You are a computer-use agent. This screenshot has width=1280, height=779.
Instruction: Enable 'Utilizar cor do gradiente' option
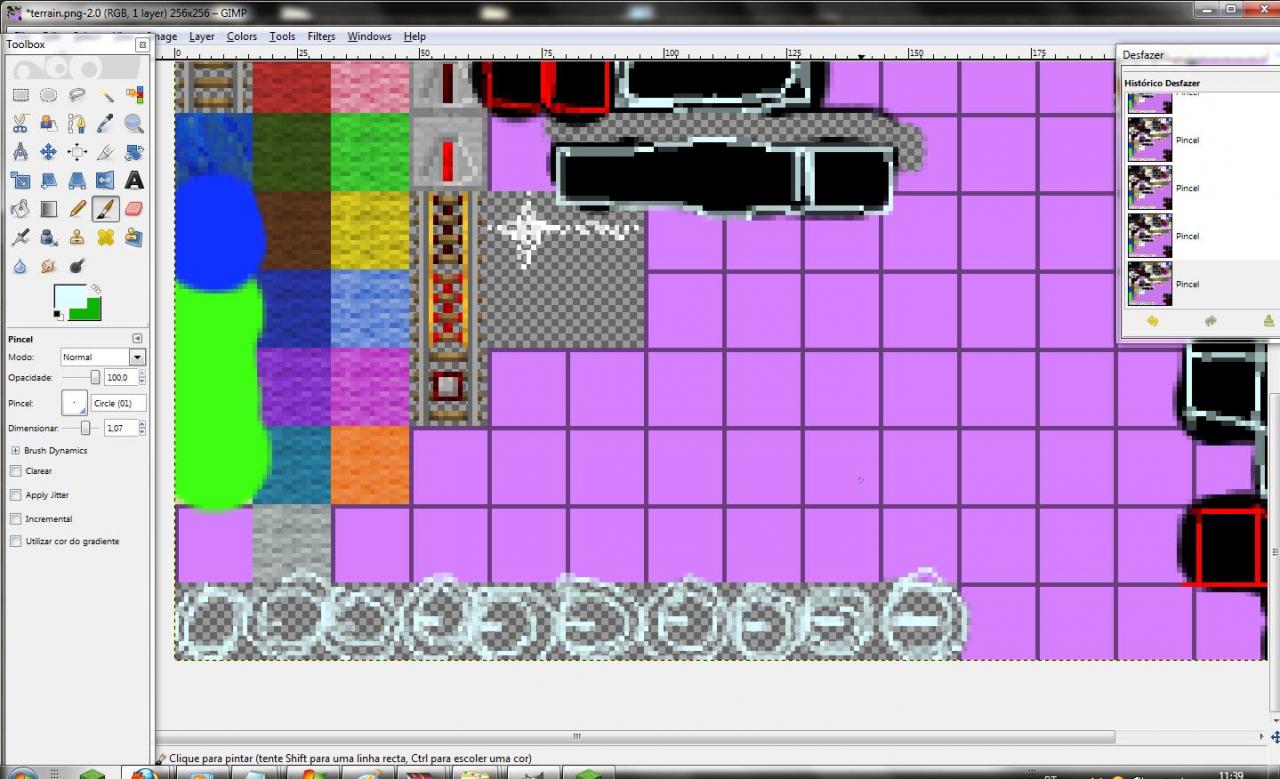[15, 541]
